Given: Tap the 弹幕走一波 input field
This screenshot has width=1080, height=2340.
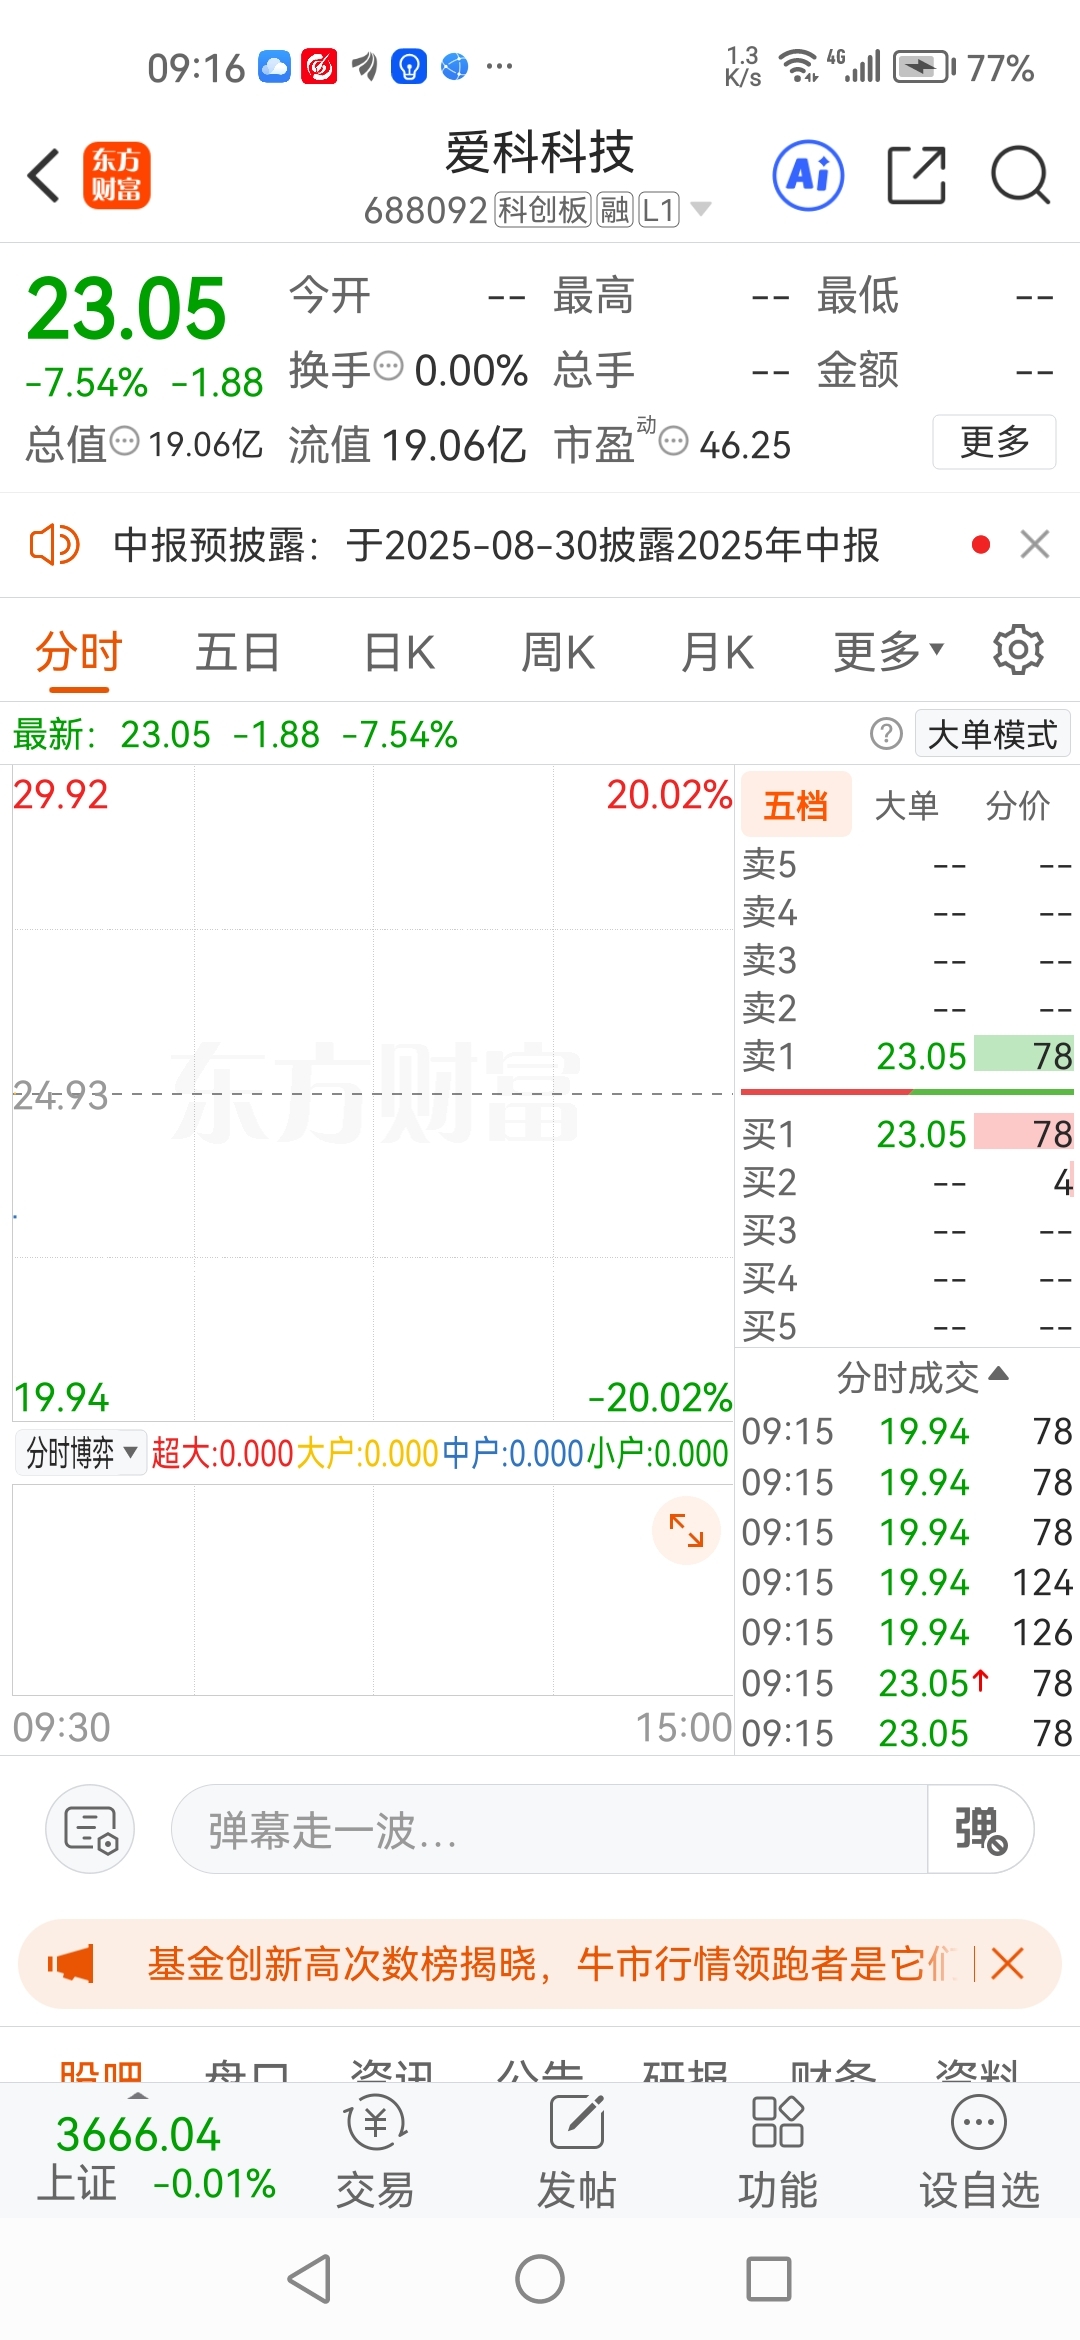Looking at the screenshot, I should pyautogui.click(x=549, y=1829).
